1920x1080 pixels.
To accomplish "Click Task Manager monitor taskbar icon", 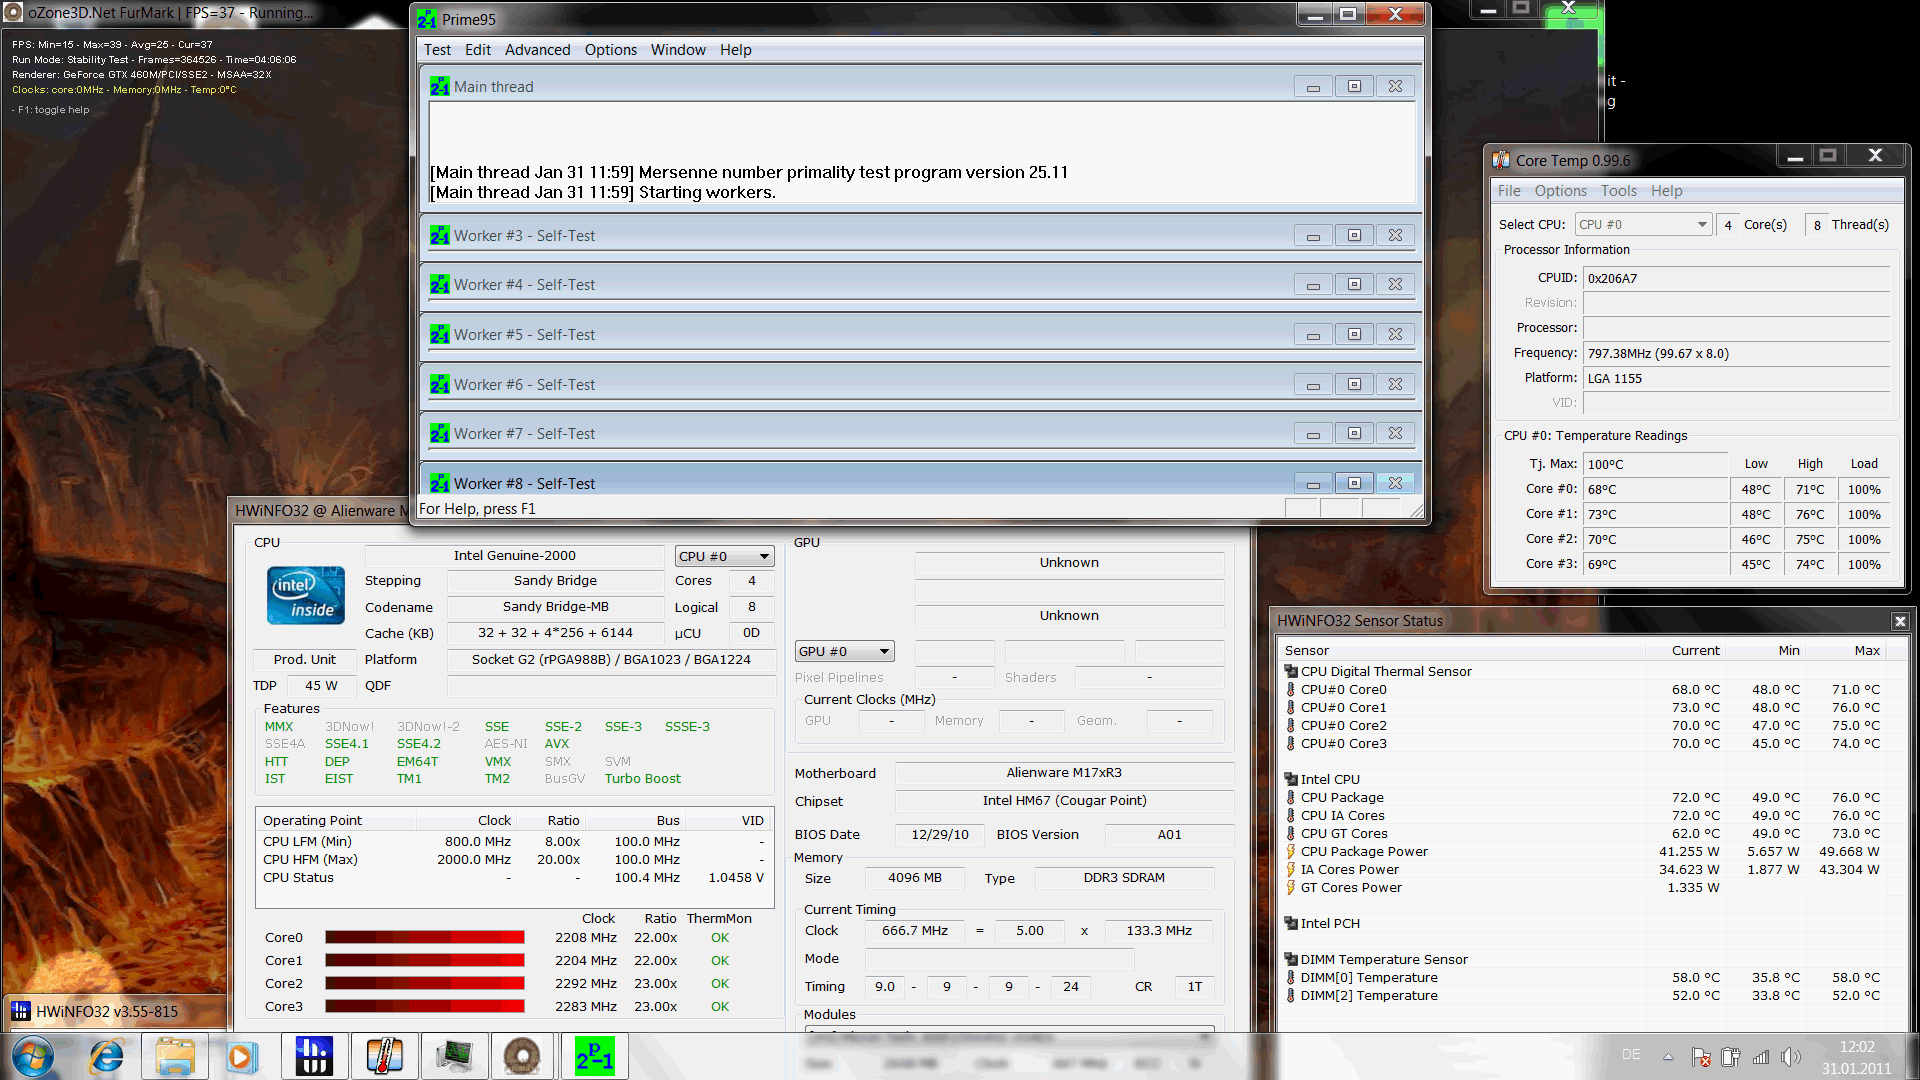I will 453,1056.
